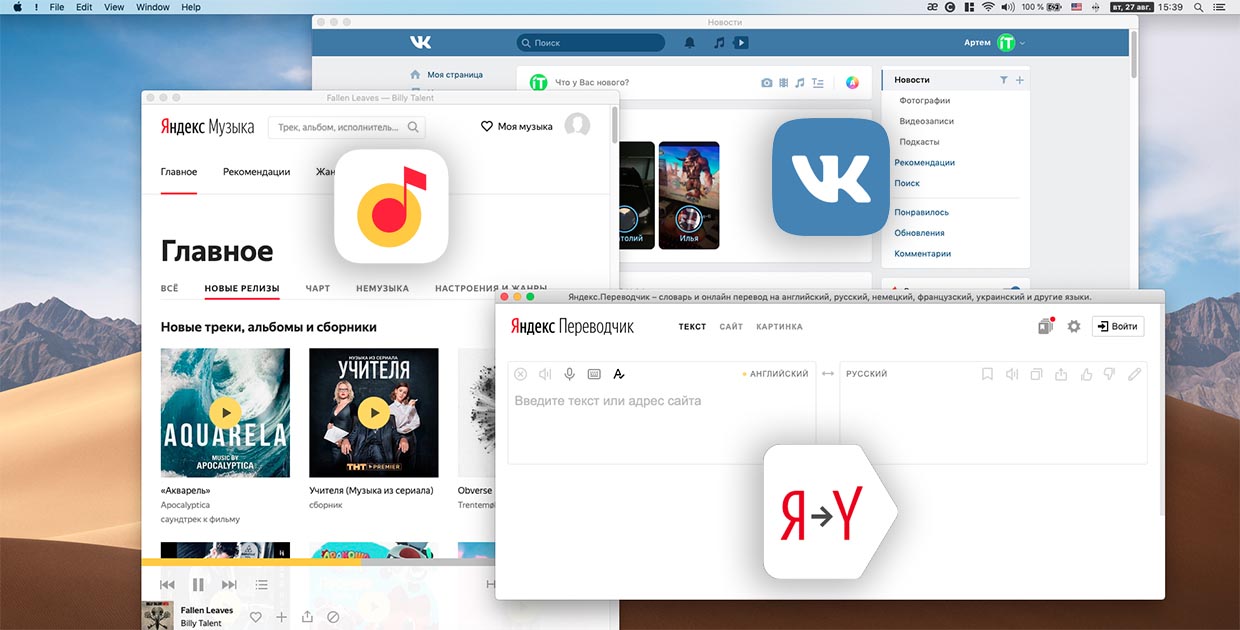
Task: Select the ТЕКСТ mode in Translate
Action: (692, 327)
